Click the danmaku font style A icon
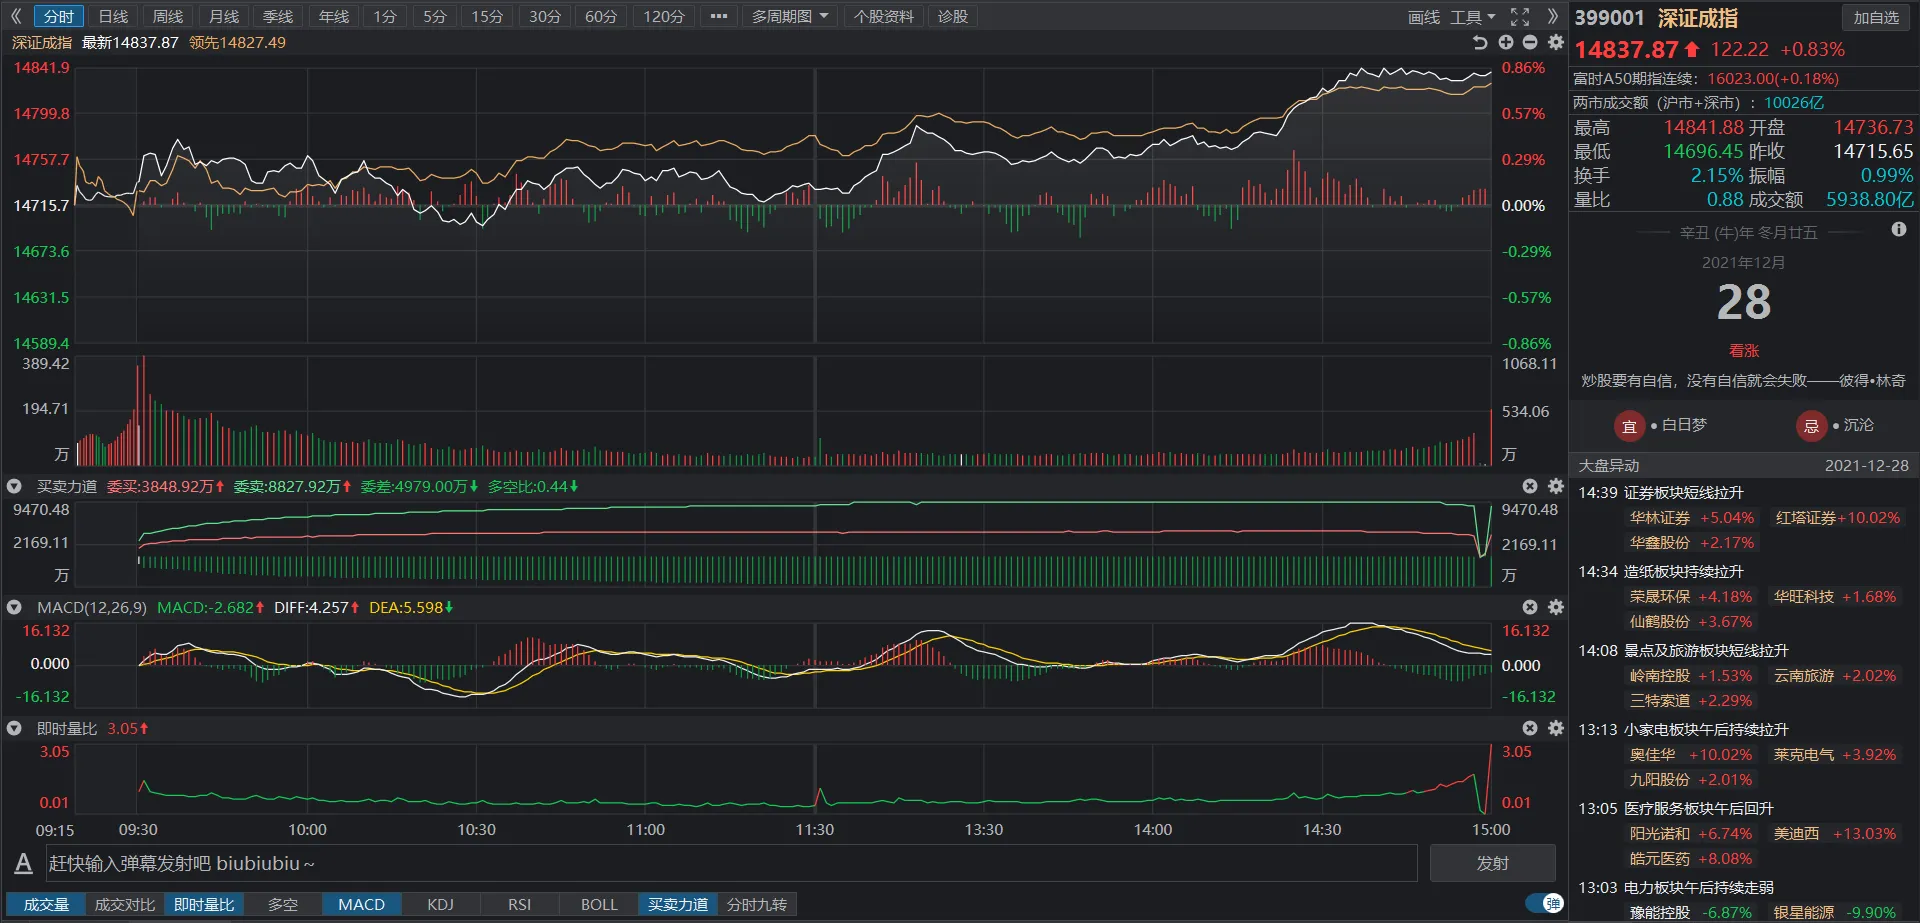This screenshot has height=923, width=1920. [x=23, y=863]
